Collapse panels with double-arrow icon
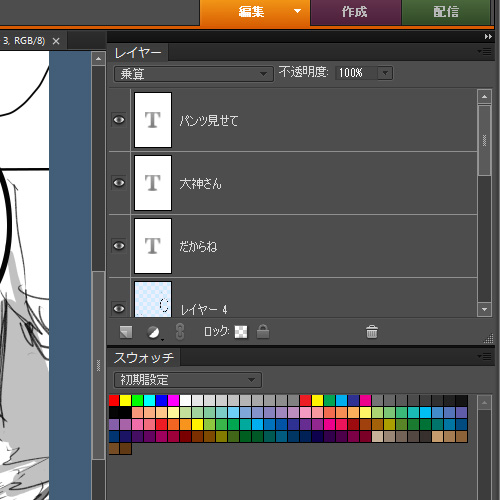The width and height of the screenshot is (500, 500). (x=488, y=37)
